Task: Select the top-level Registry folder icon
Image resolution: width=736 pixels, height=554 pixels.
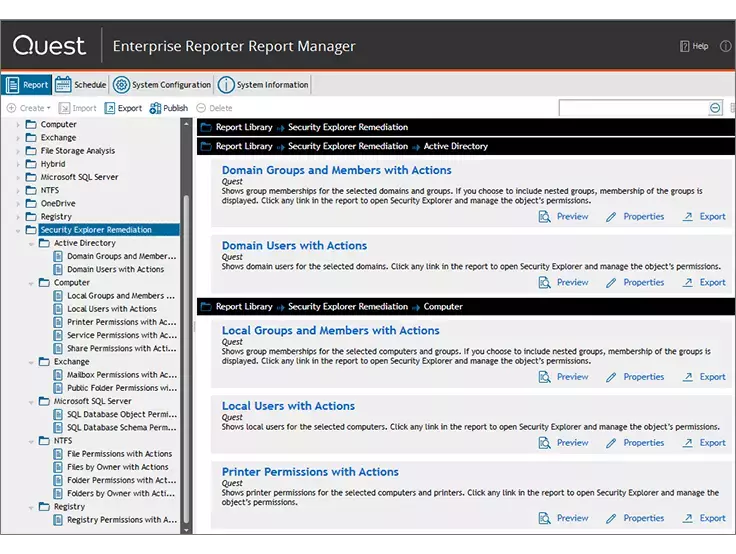Action: pos(31,216)
